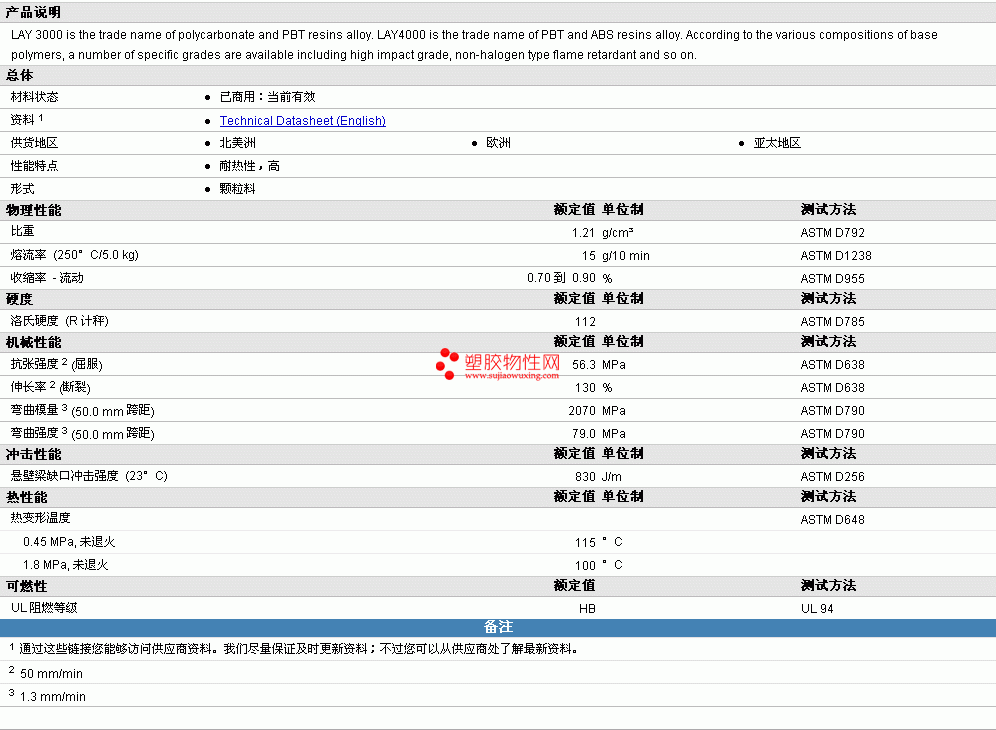This screenshot has height=730, width=996.
Task: Select the shrinkage range 0.70 到 0.90
Action: pos(562,278)
